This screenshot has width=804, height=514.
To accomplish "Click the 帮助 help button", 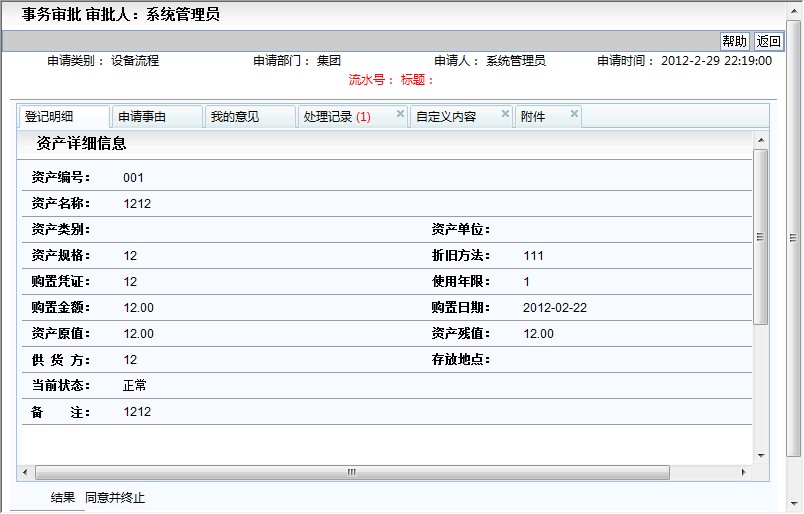I will pyautogui.click(x=734, y=41).
